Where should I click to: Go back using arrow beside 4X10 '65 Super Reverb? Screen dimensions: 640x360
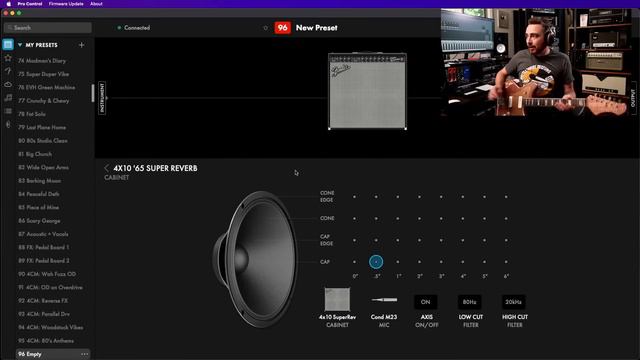[x=107, y=168]
